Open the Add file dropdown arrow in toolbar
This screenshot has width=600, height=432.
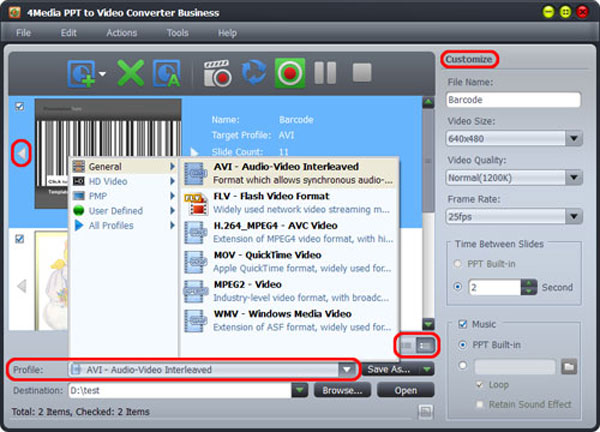pyautogui.click(x=102, y=73)
